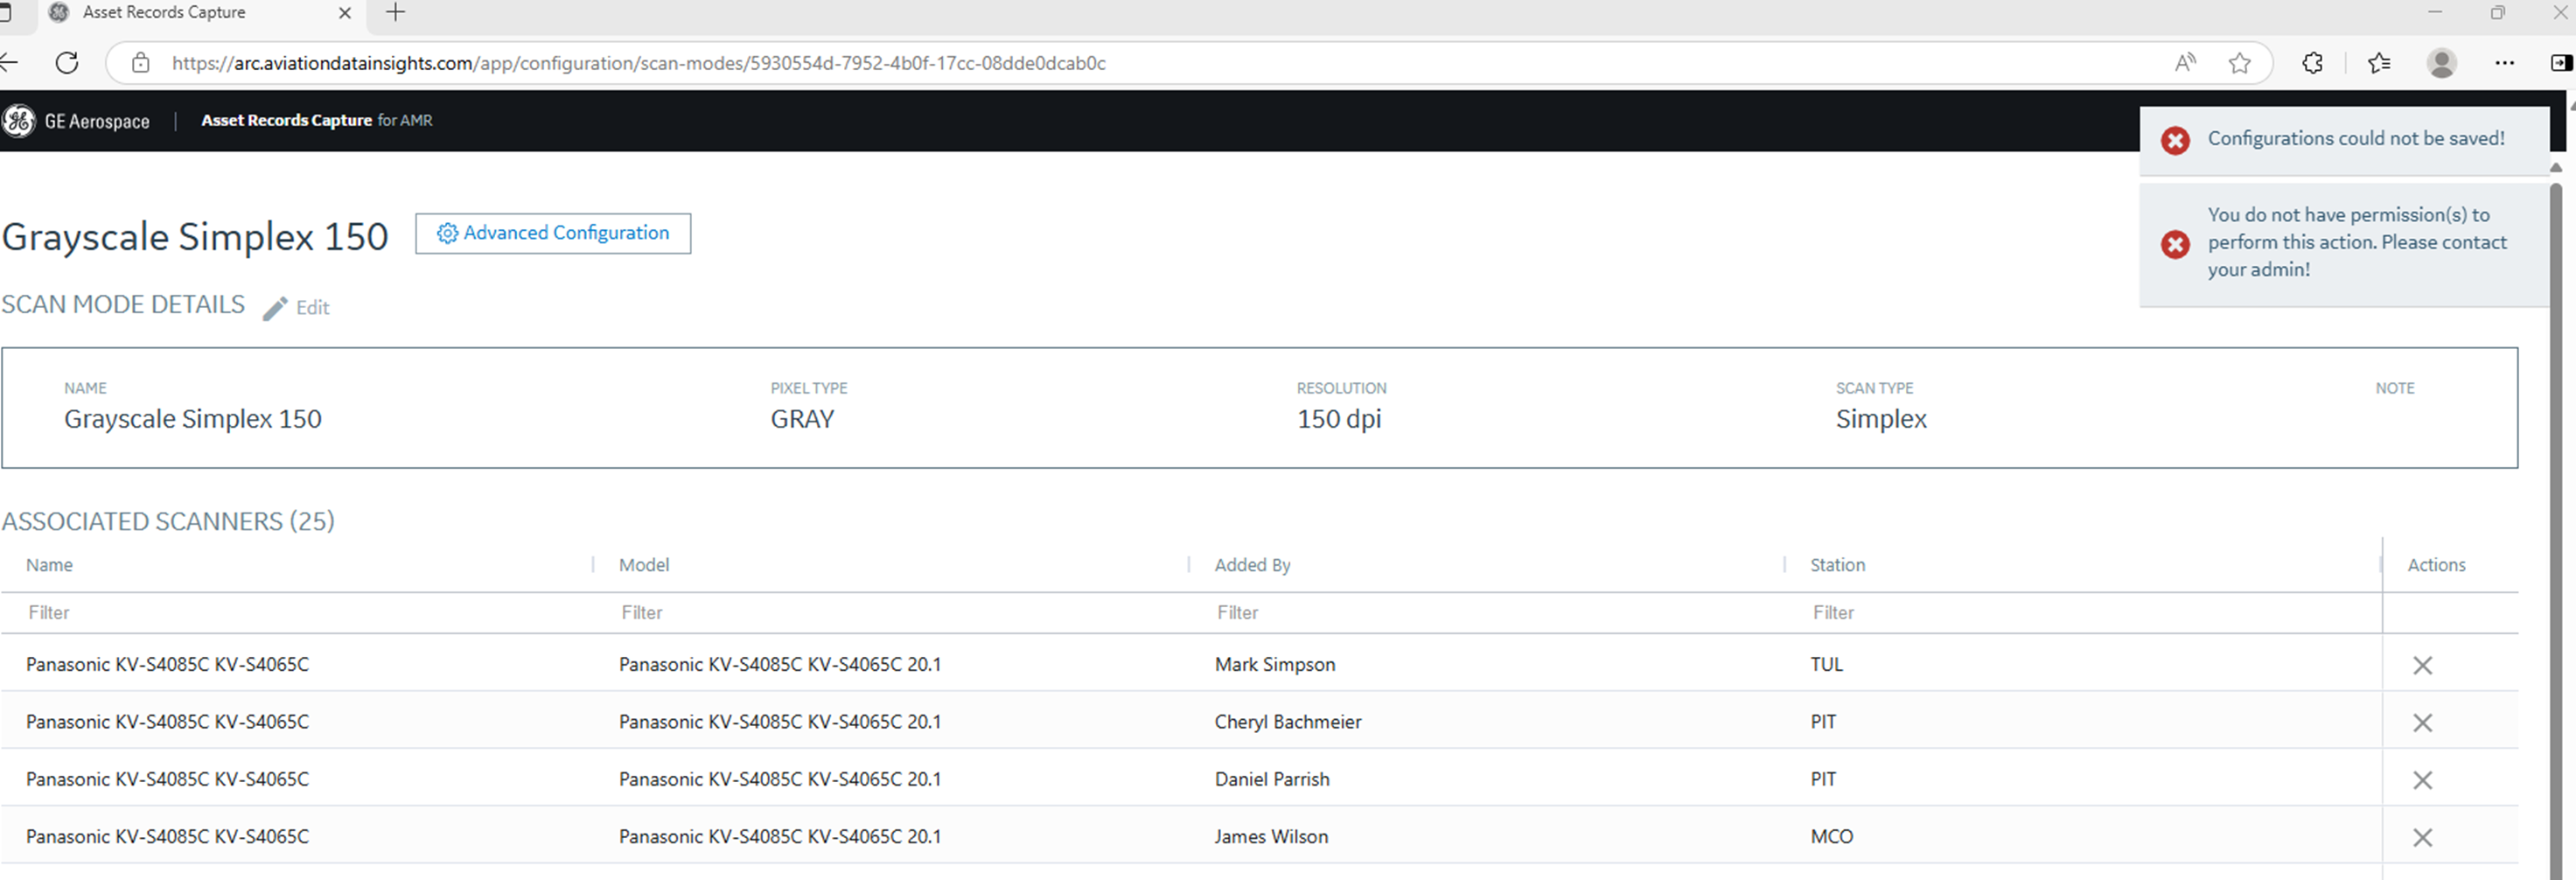Click the 150 dpi resolution value
Viewport: 2576px width, 880px height.
pos(1338,419)
